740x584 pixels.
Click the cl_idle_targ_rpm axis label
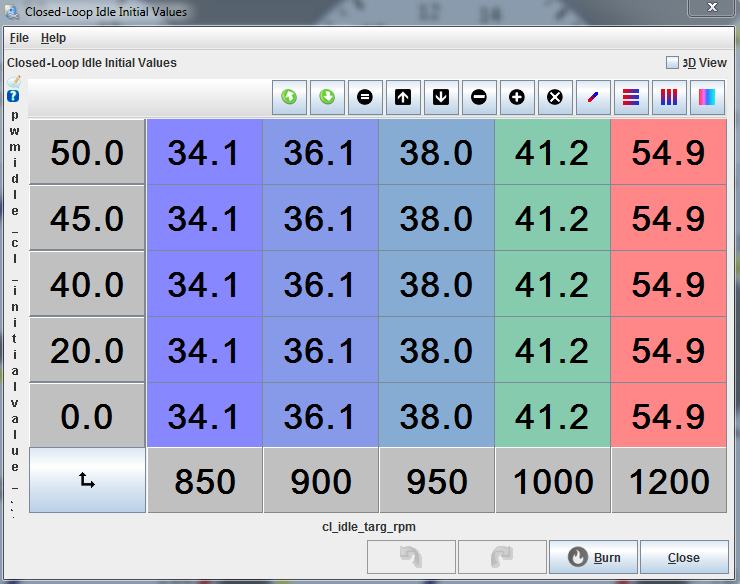click(369, 527)
